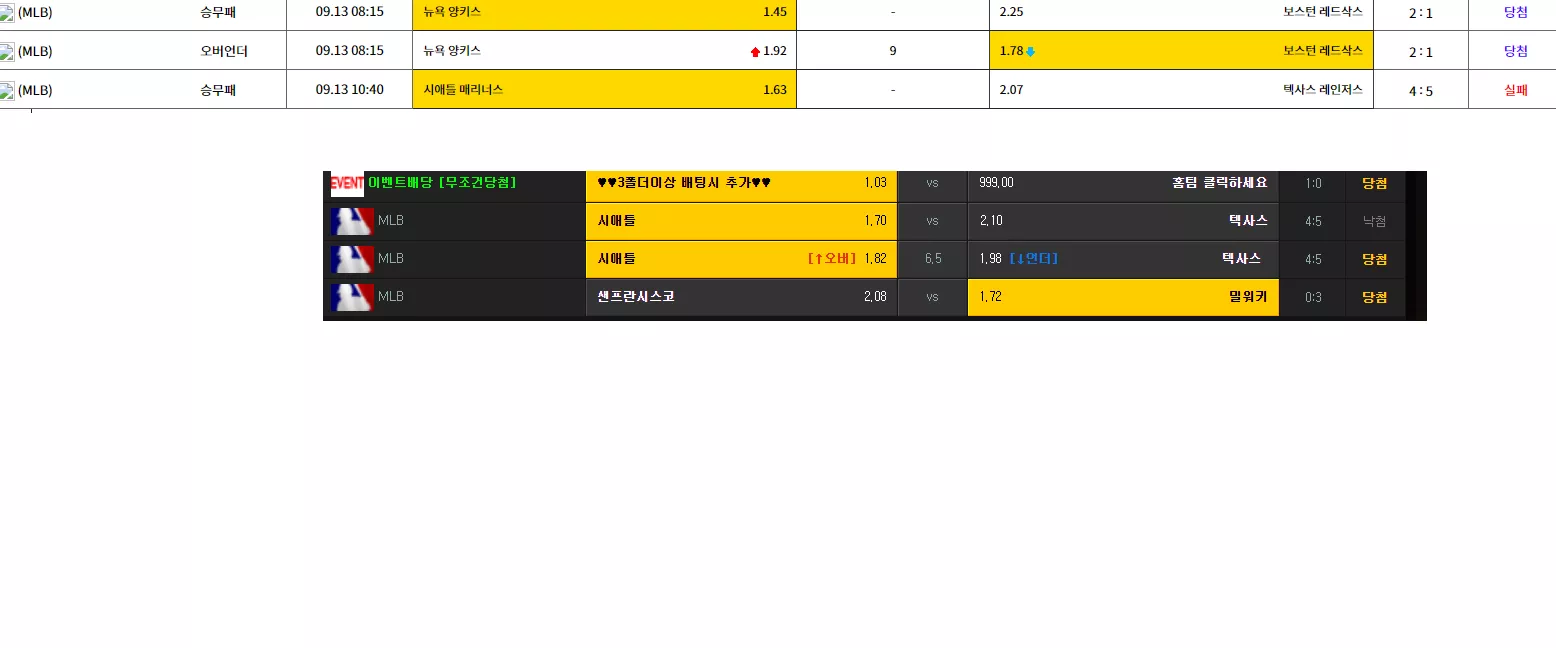This screenshot has width=1556, height=648.
Task: Click the 당첨 result in the 밀워키 row
Action: [1374, 297]
